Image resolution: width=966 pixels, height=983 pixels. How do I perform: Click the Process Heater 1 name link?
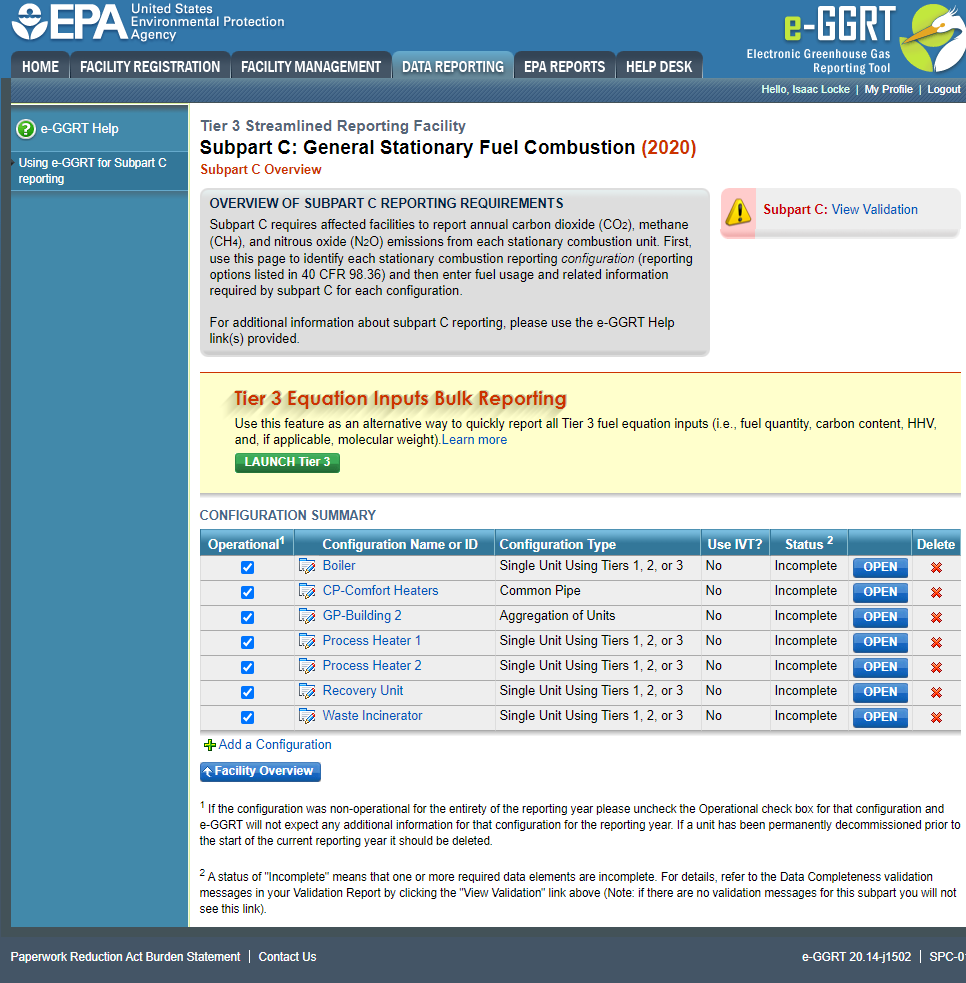point(372,641)
